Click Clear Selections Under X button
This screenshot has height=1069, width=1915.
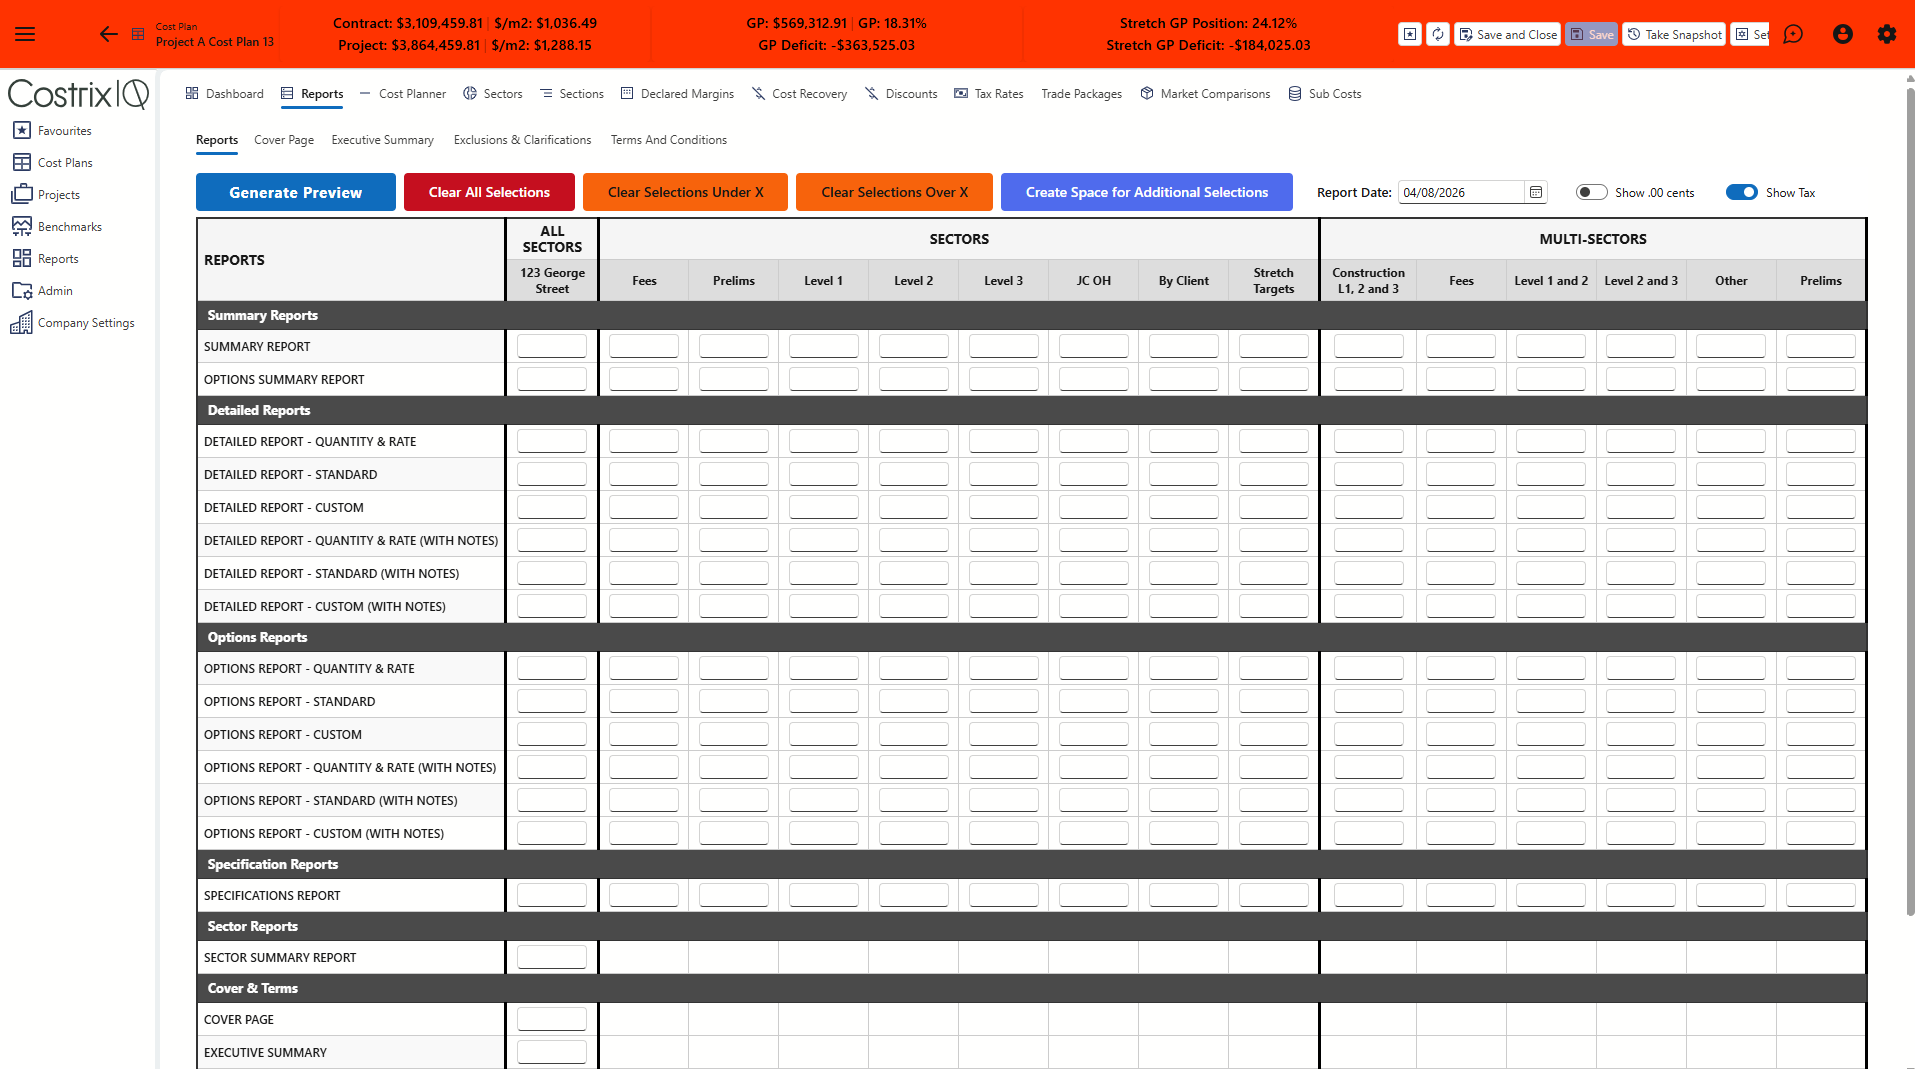pyautogui.click(x=685, y=192)
